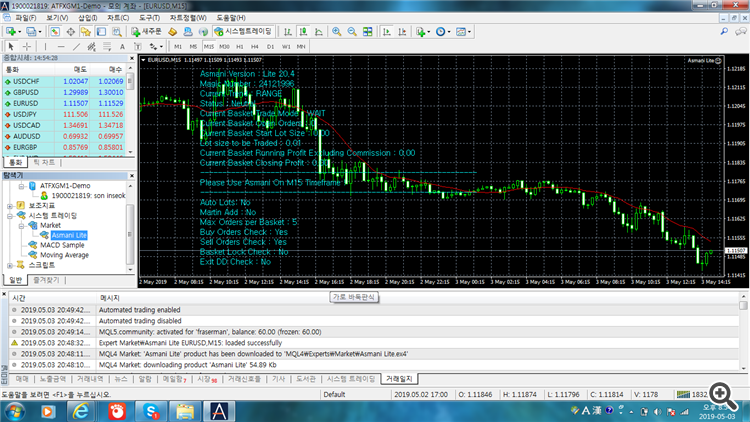The width and height of the screenshot is (750, 422).
Task: Switch chart to bar chart icon
Action: point(287,32)
